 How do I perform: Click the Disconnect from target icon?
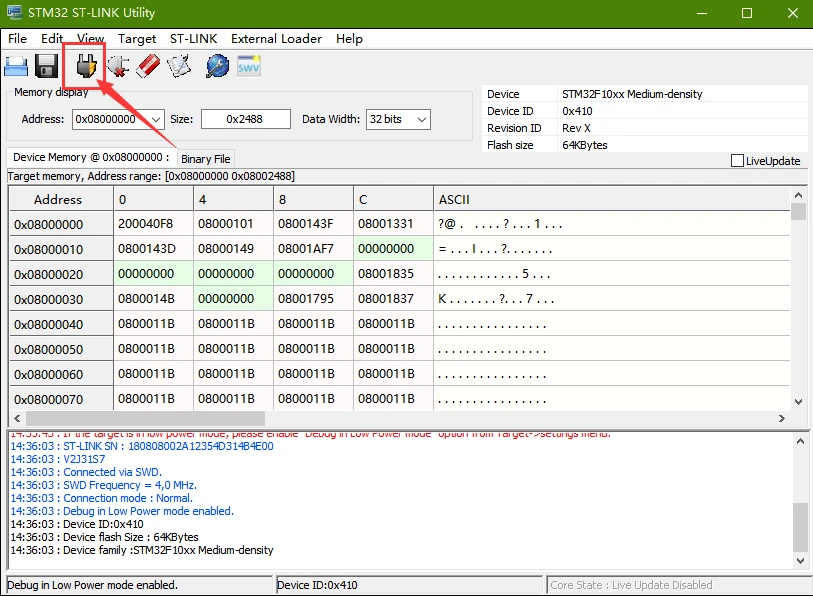coord(118,66)
